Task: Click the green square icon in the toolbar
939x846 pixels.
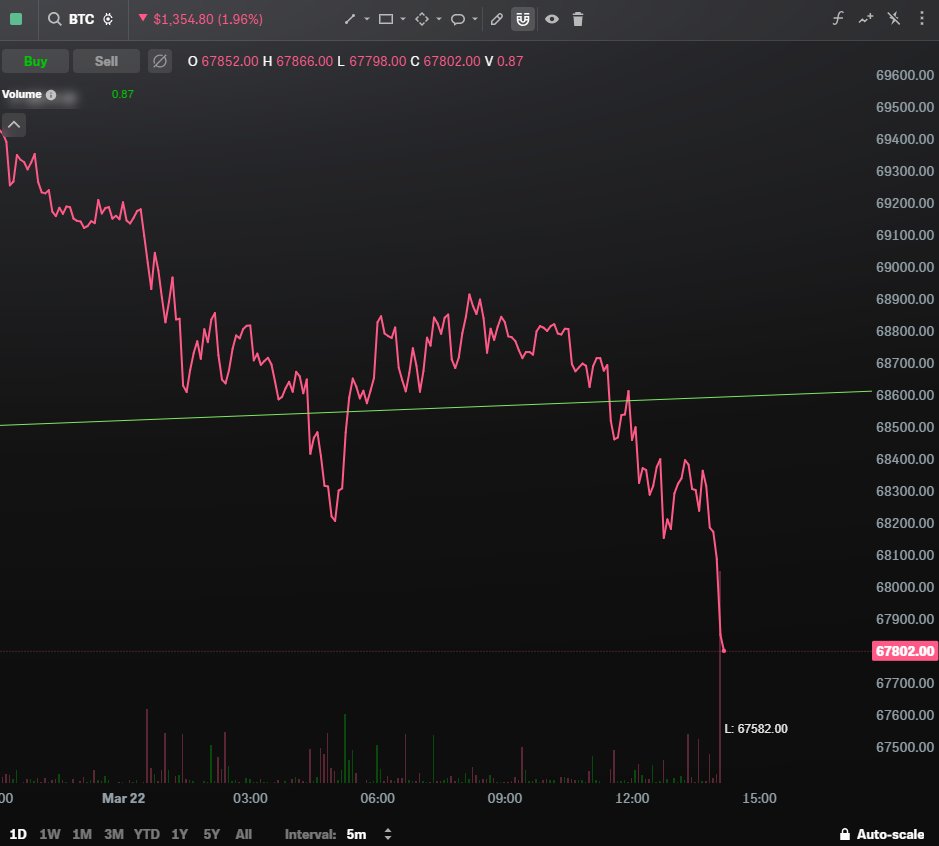Action: (x=16, y=19)
